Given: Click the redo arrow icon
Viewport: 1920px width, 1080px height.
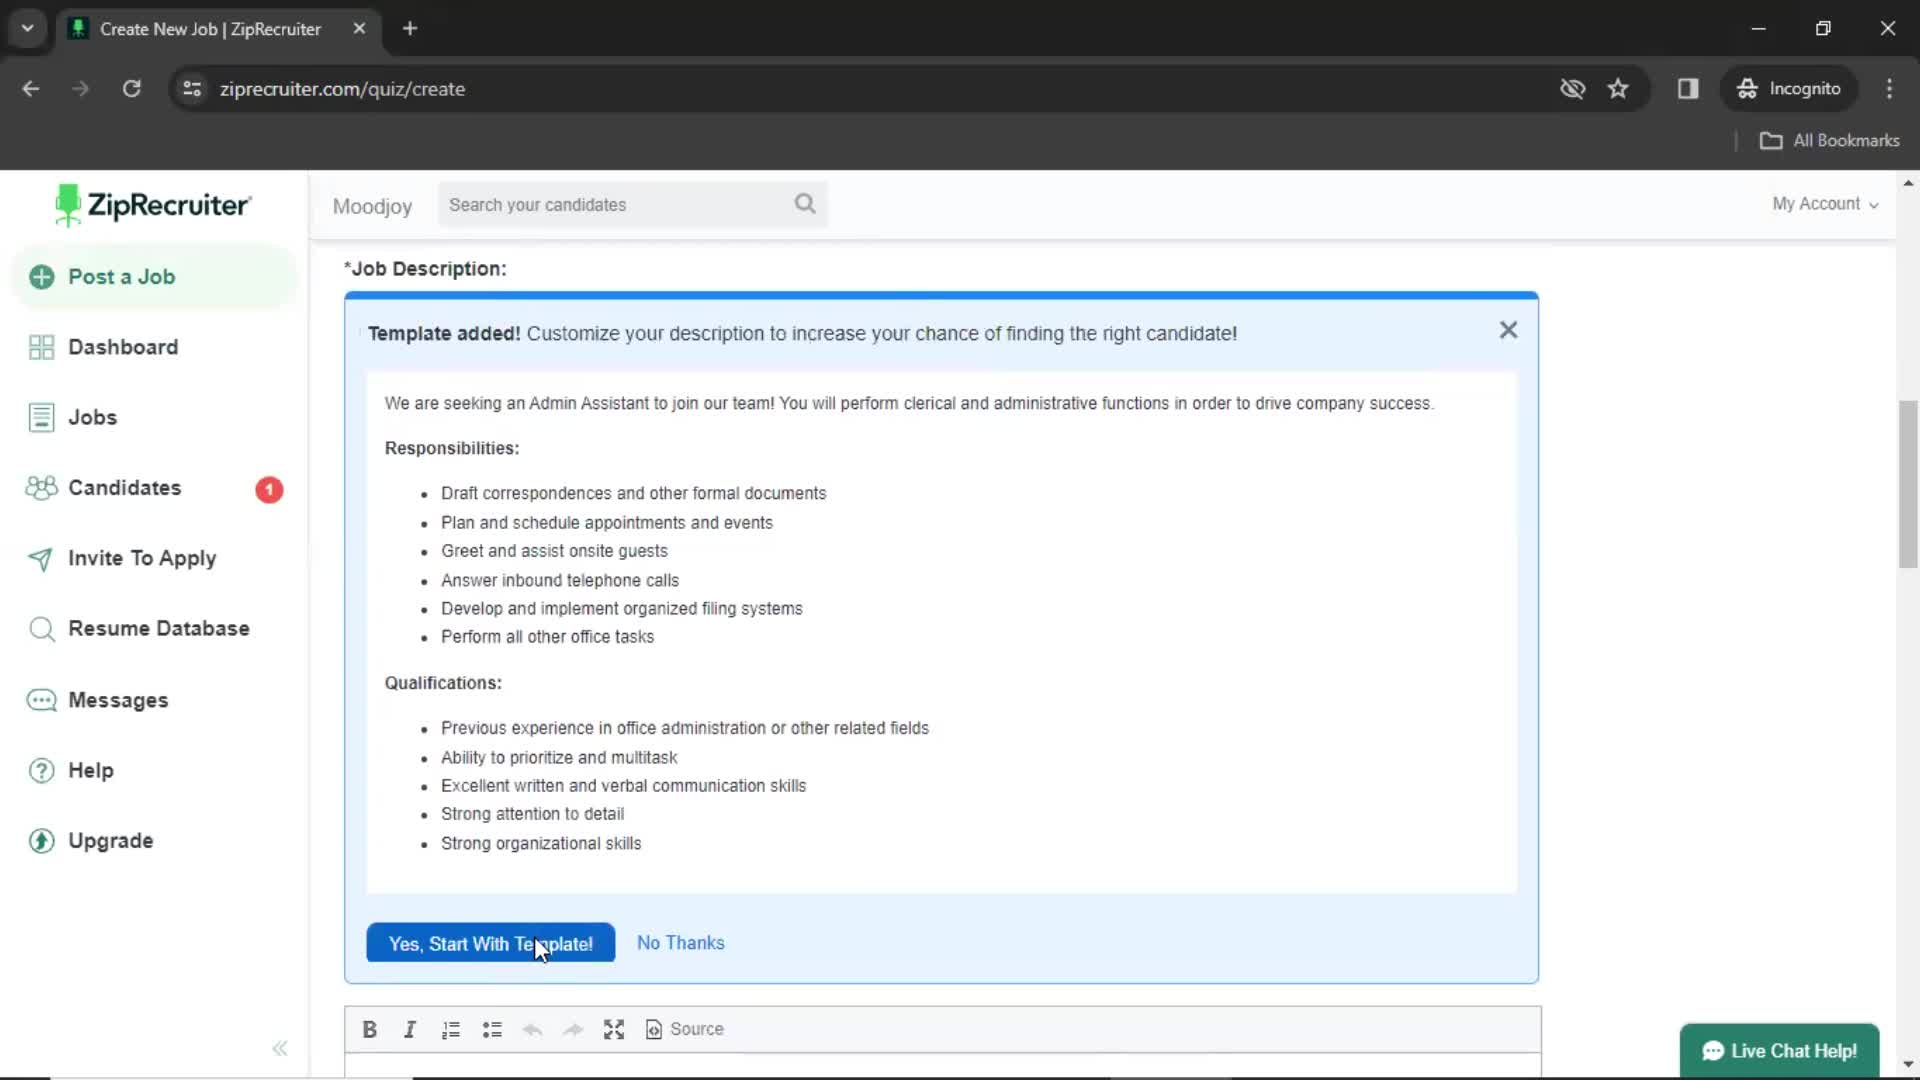Looking at the screenshot, I should pos(572,1029).
